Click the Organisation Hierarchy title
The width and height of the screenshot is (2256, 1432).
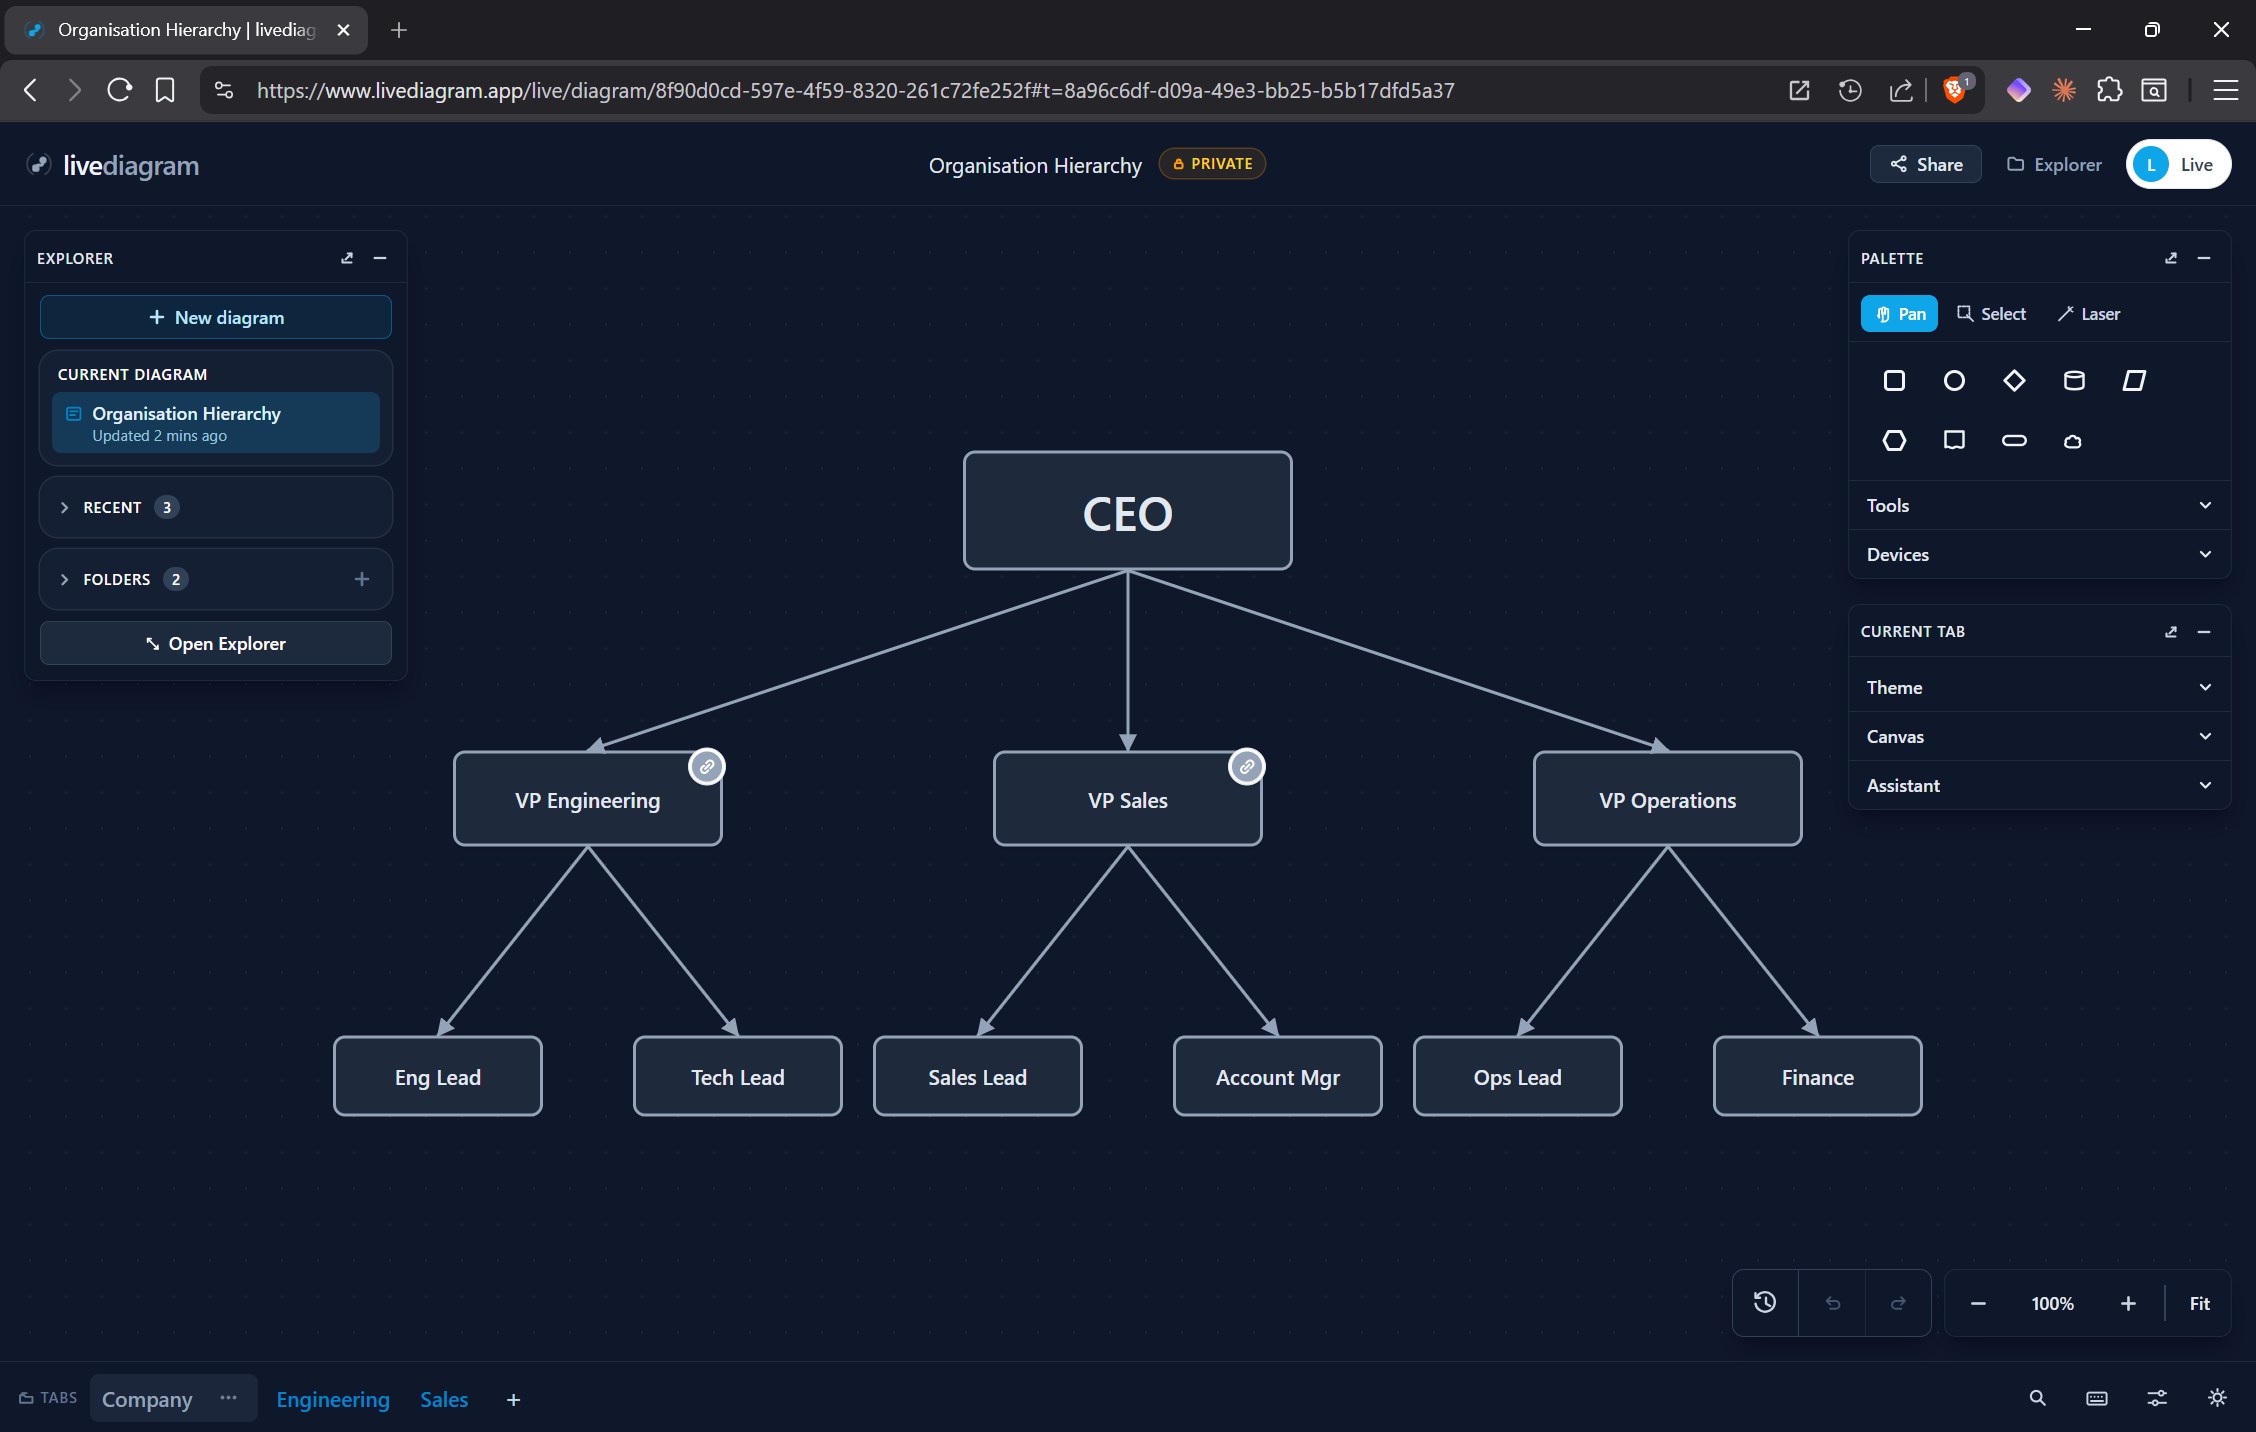(x=1035, y=165)
